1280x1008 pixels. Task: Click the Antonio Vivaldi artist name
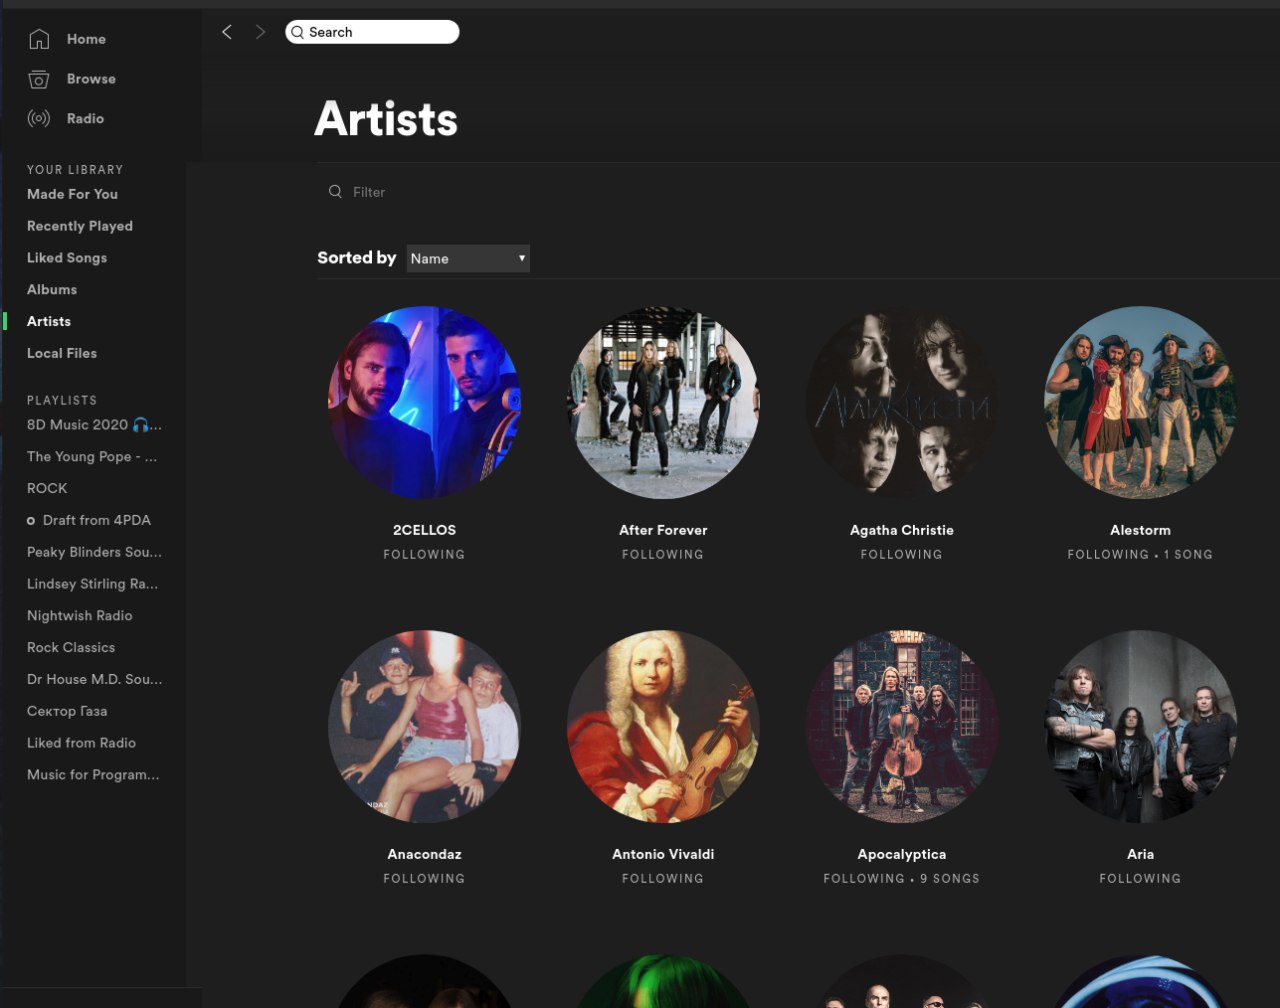[x=663, y=854]
